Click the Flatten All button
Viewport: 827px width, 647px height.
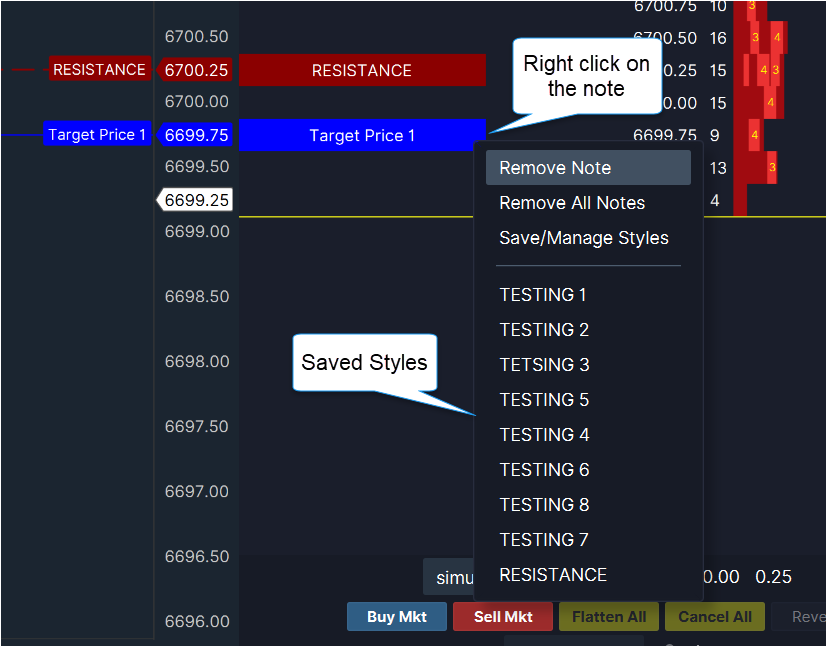609,617
